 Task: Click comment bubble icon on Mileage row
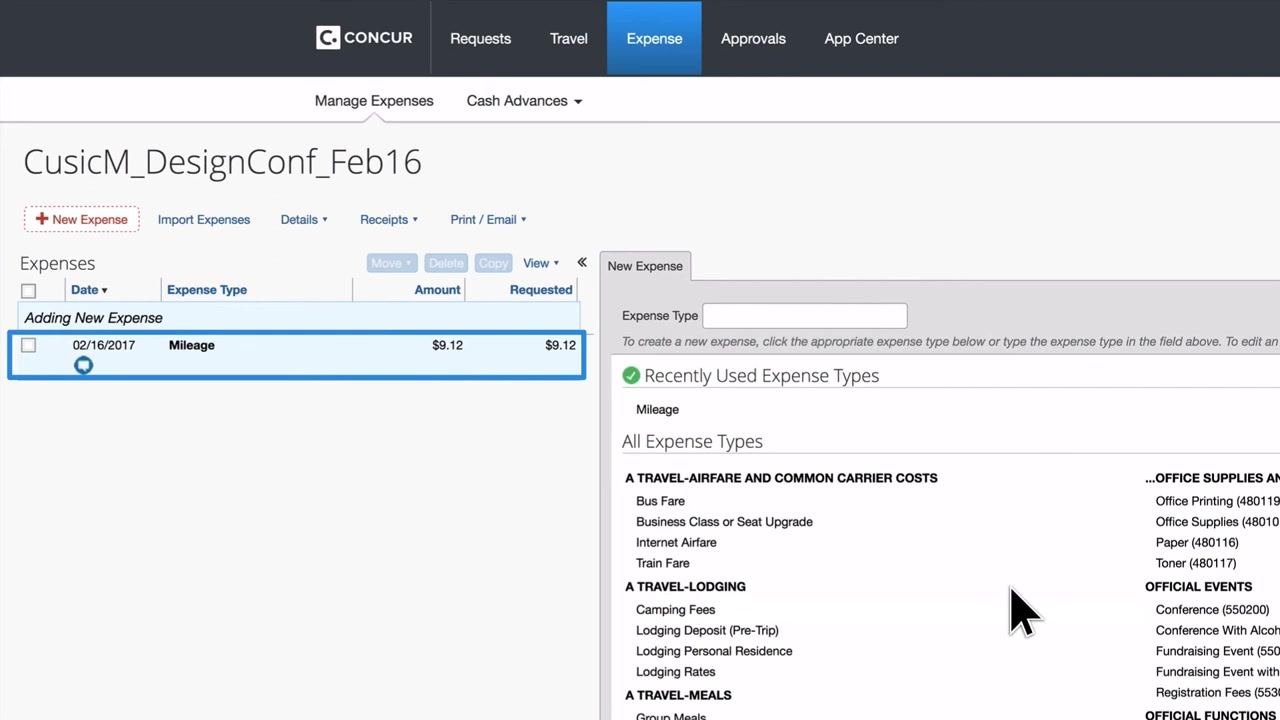coord(83,365)
